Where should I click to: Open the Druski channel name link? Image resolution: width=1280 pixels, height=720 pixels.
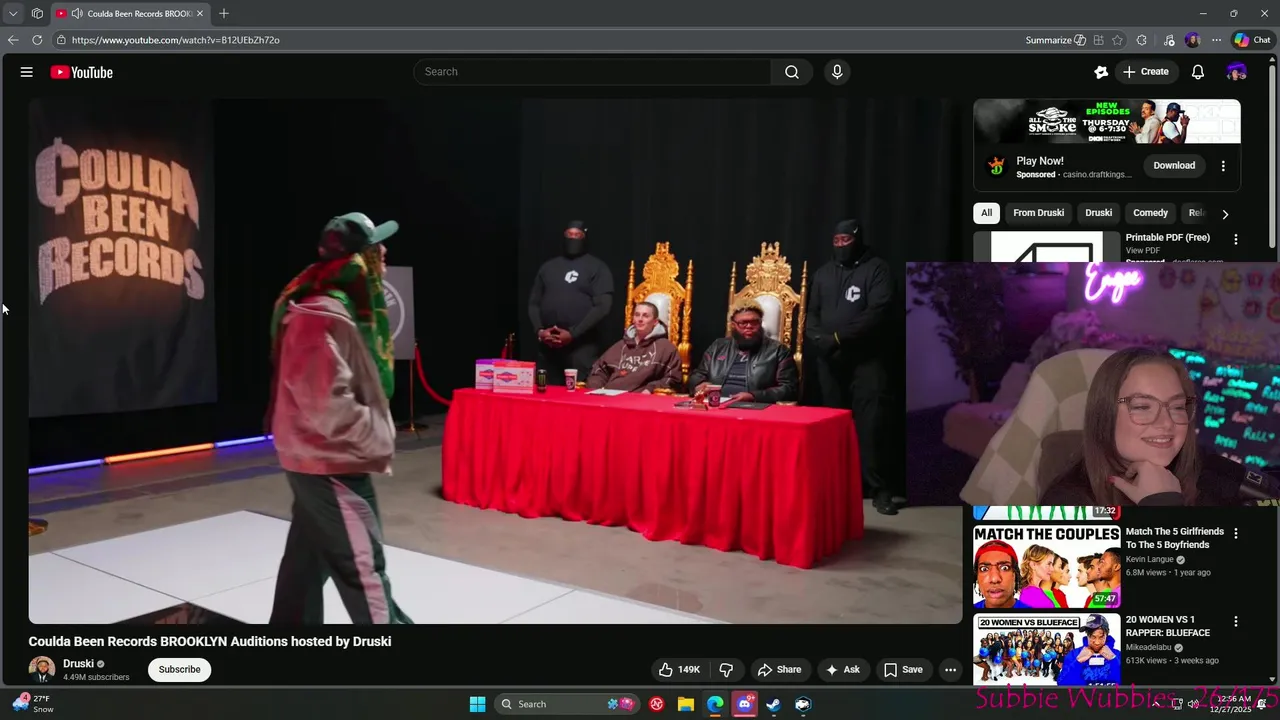pyautogui.click(x=78, y=664)
